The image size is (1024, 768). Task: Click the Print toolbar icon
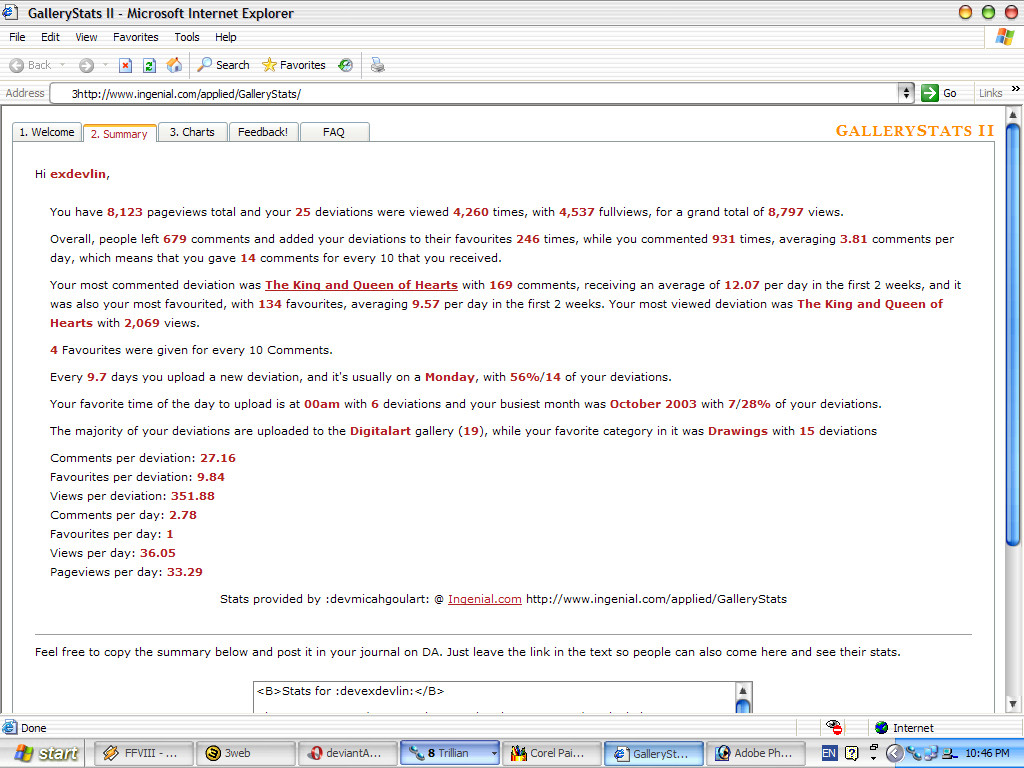click(x=377, y=65)
